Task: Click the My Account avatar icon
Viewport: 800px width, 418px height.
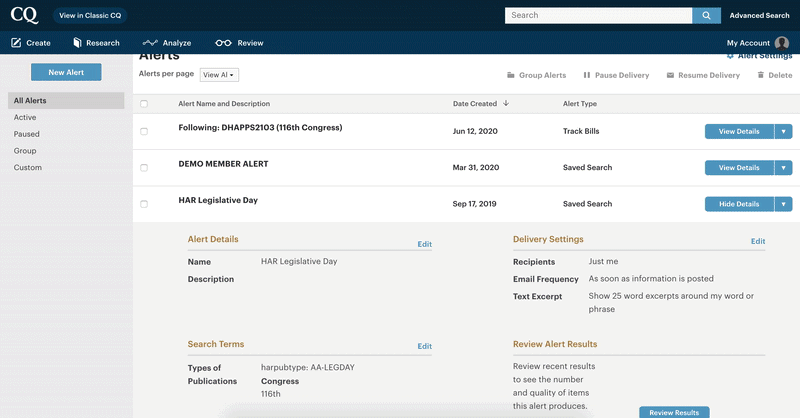Action: pos(782,43)
